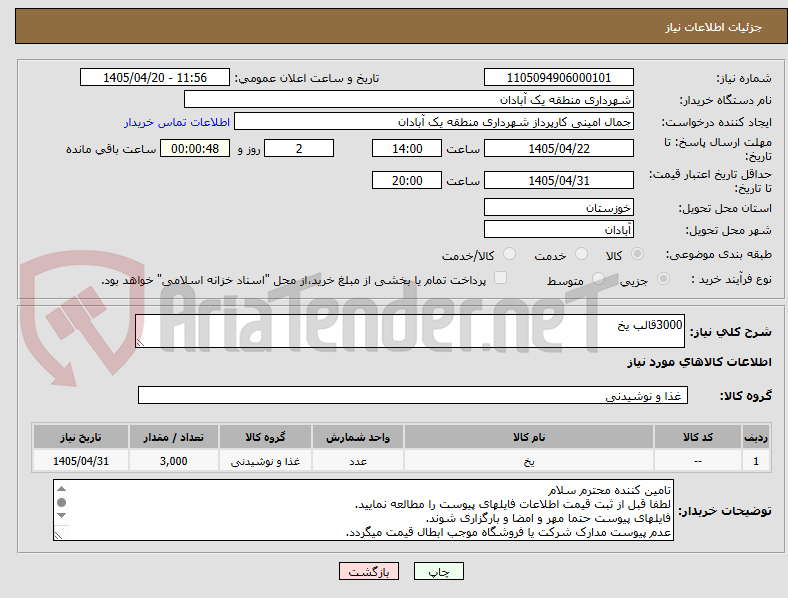
Task: Click the چاپ (print) button
Action: point(438,571)
